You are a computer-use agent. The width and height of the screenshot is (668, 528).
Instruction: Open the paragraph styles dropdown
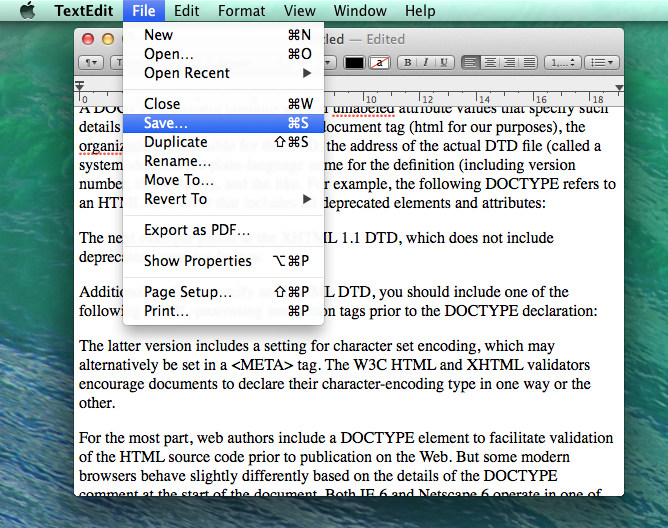point(91,63)
